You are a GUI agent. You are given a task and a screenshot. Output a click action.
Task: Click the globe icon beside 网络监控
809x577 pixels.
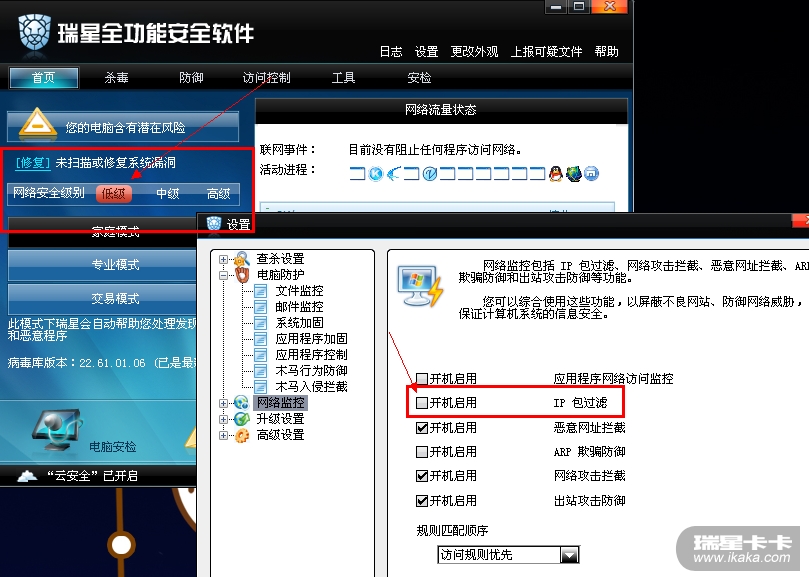pyautogui.click(x=241, y=403)
